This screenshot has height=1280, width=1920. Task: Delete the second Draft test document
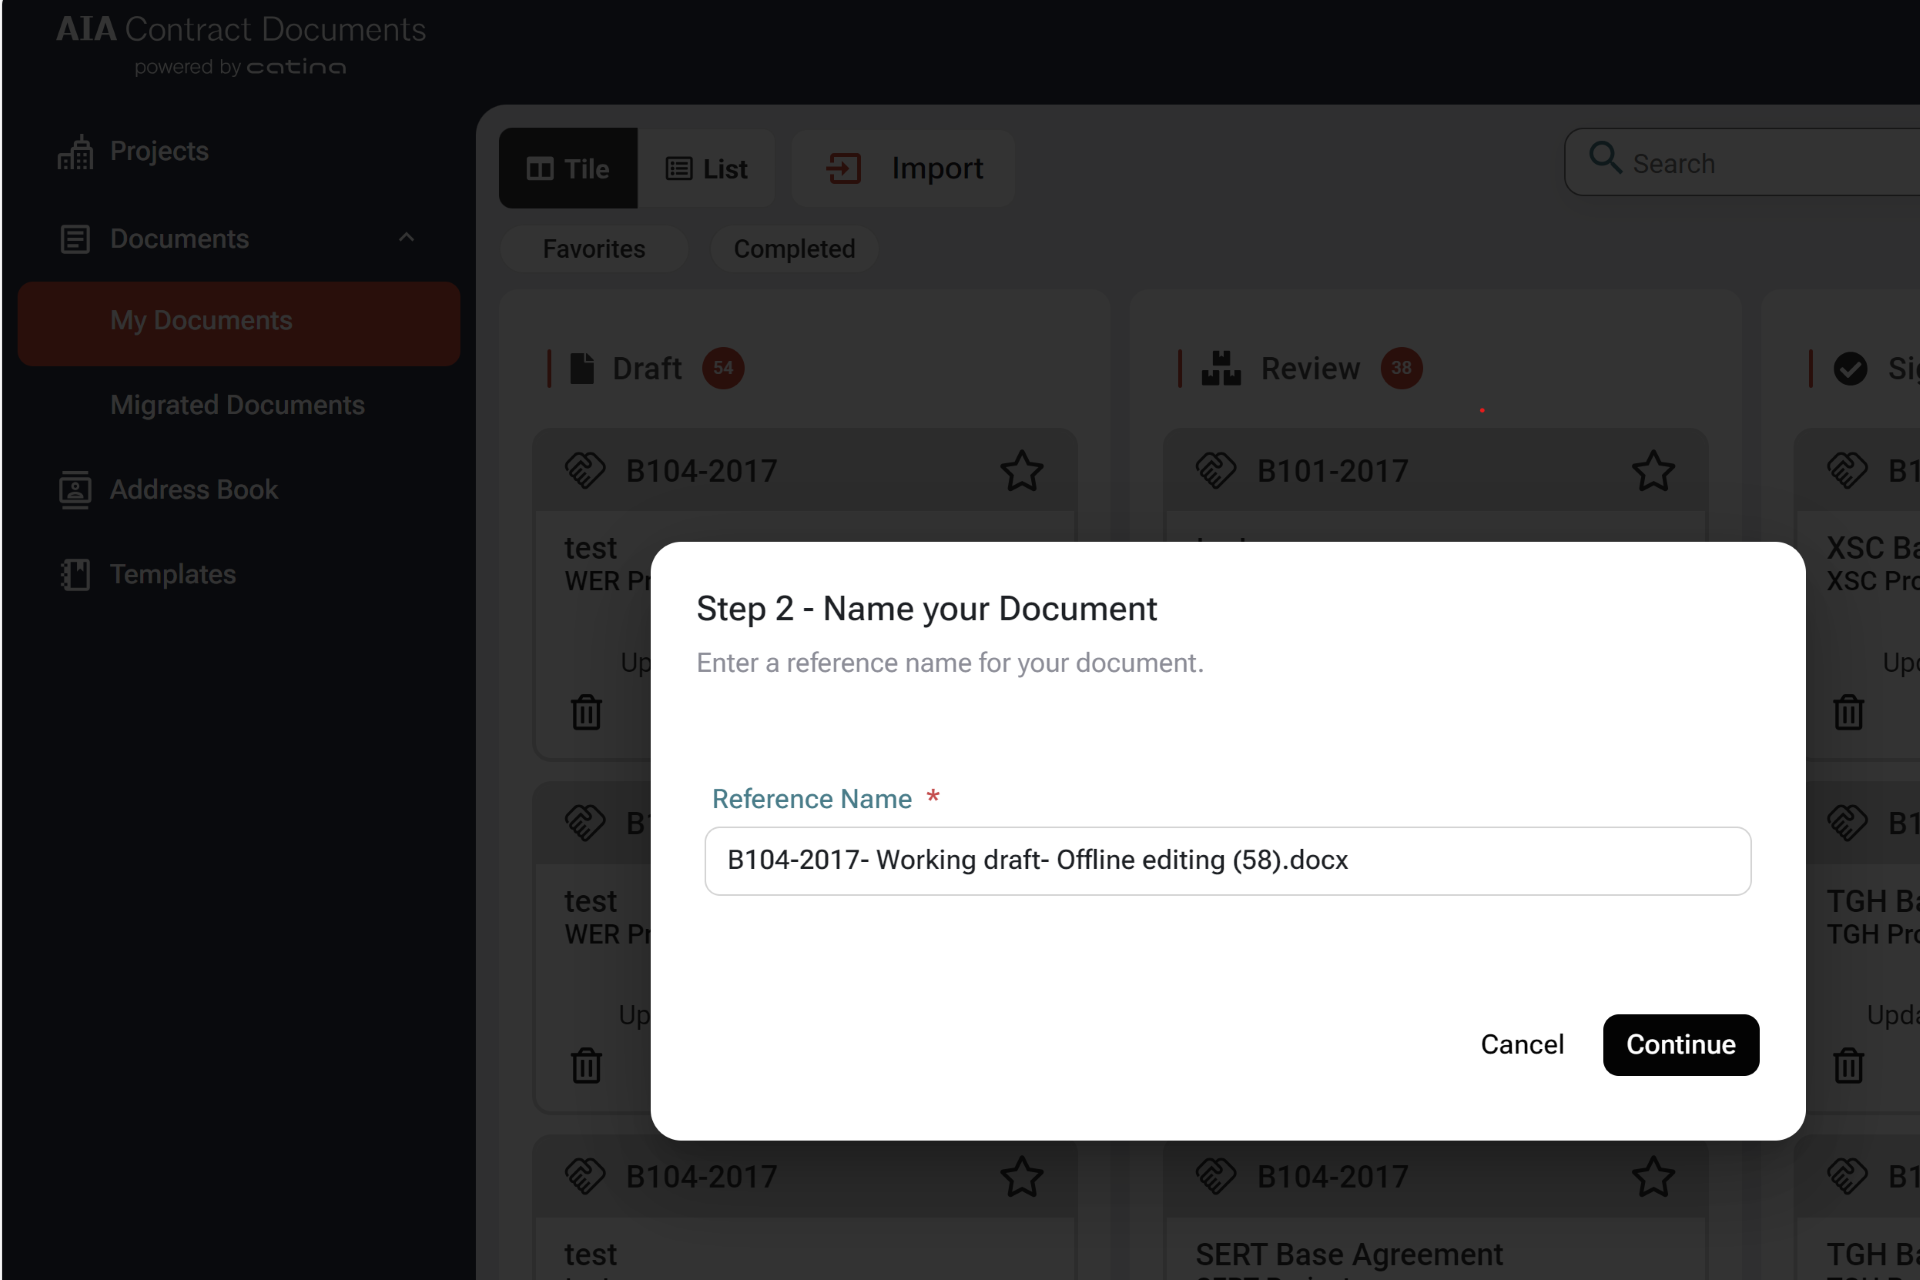[586, 1066]
